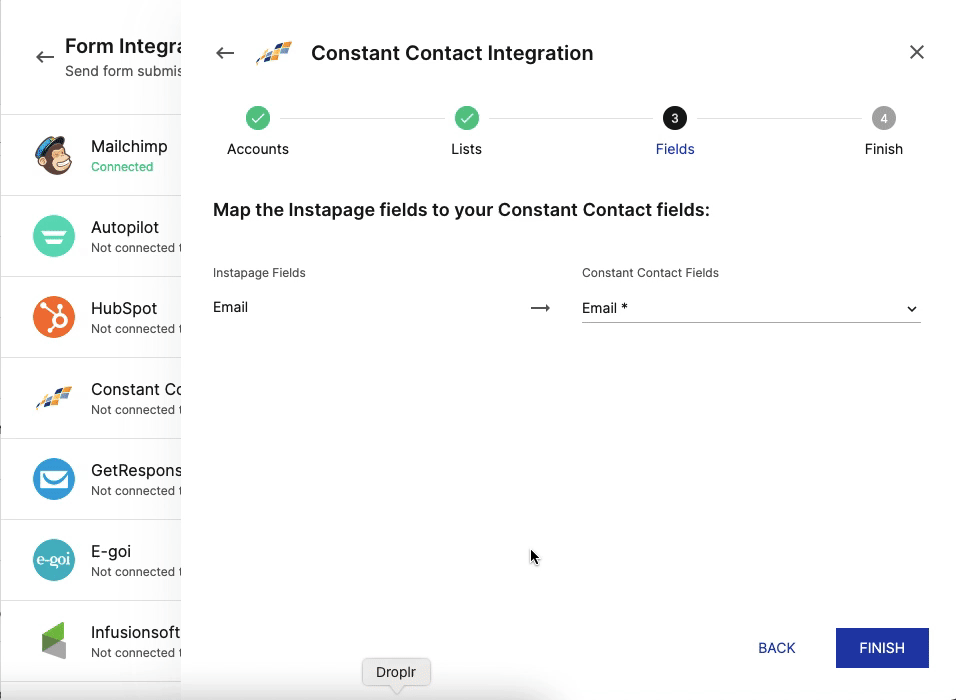Screen dimensions: 956x700
Task: Click the Email label under Instapage Fields
Action: 230,307
